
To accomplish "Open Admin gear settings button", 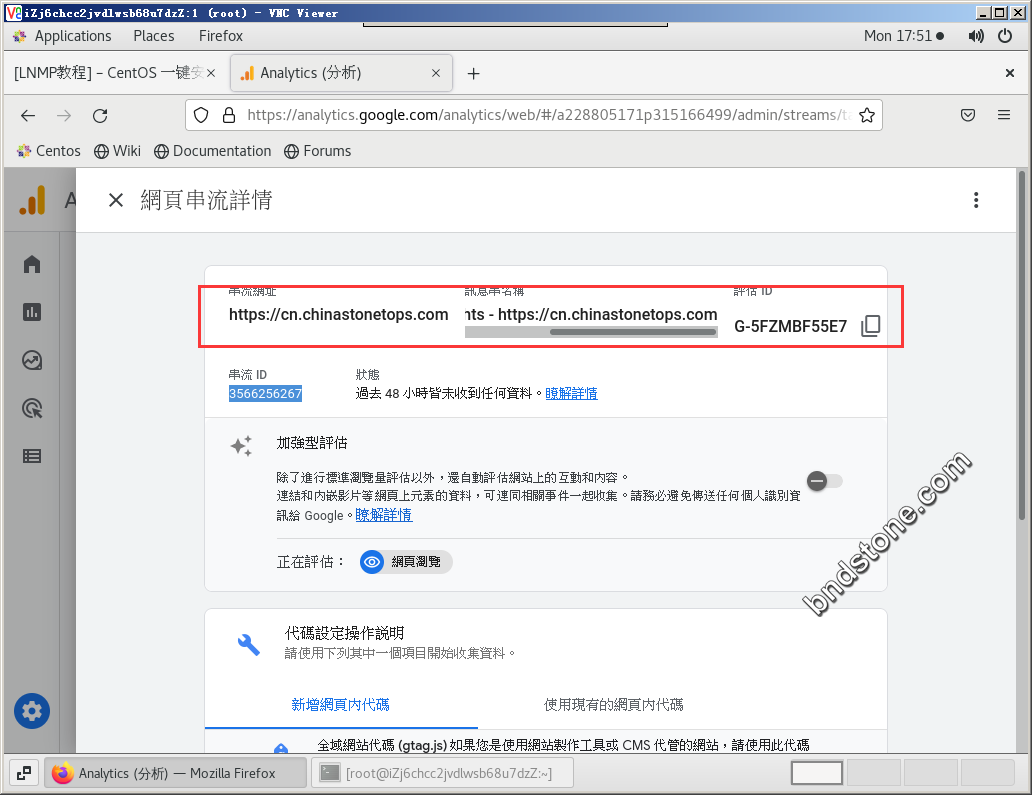I will (x=32, y=711).
